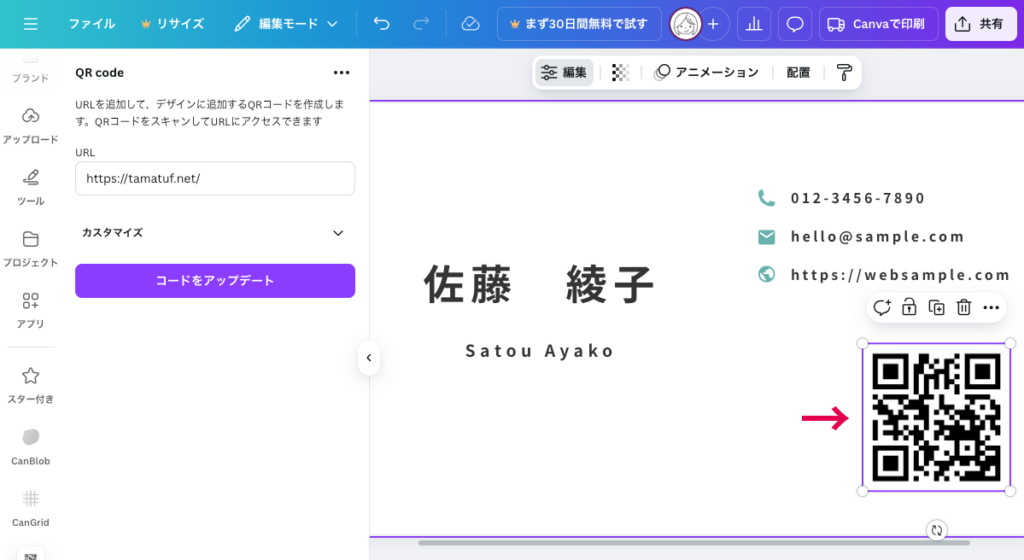This screenshot has width=1024, height=560.
Task: Open the transparency checkerboard icon
Action: (x=620, y=72)
